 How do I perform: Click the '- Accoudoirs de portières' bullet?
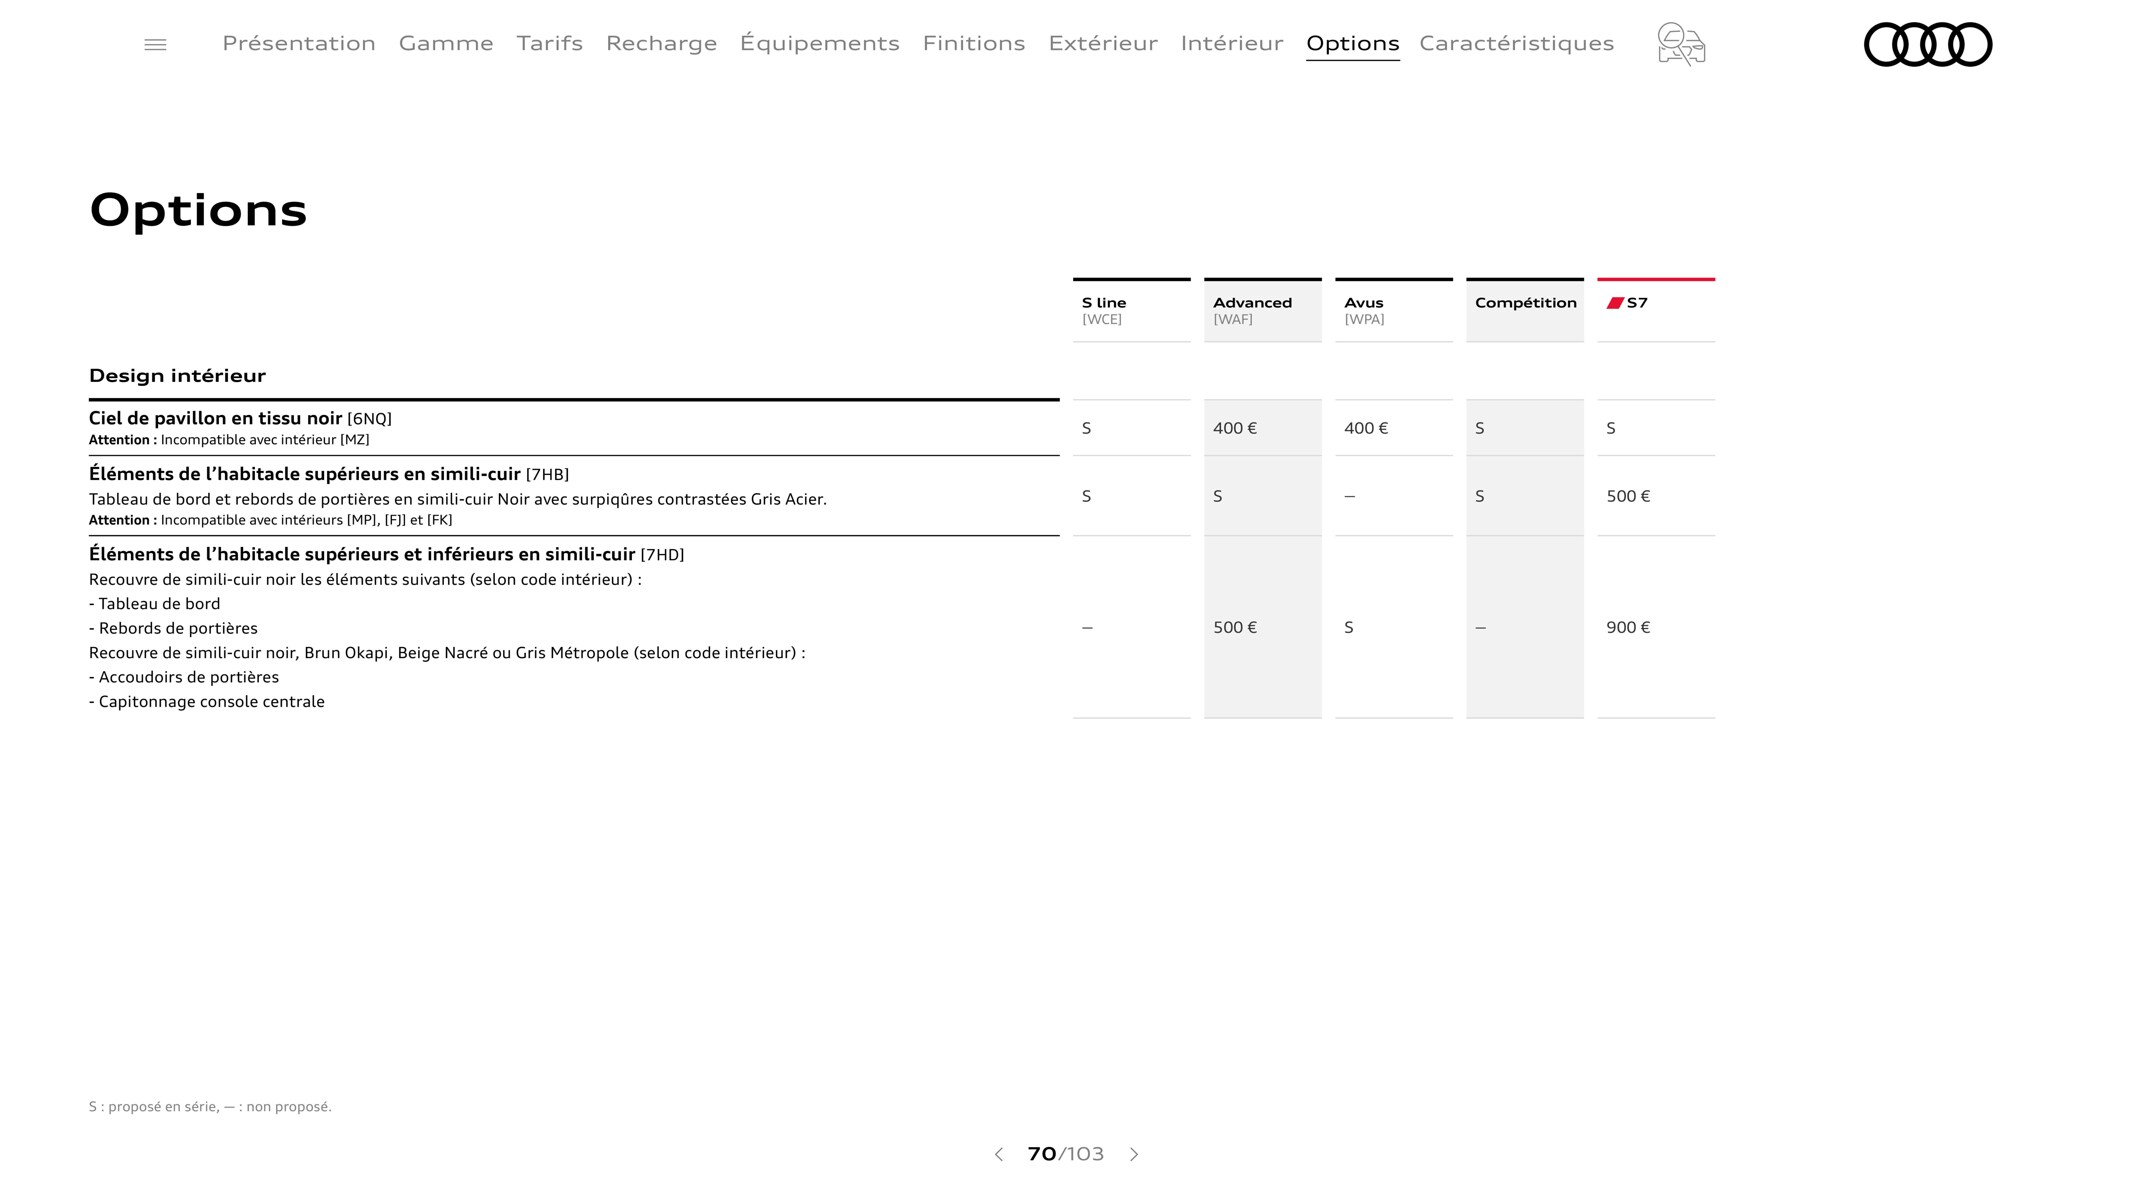(184, 677)
